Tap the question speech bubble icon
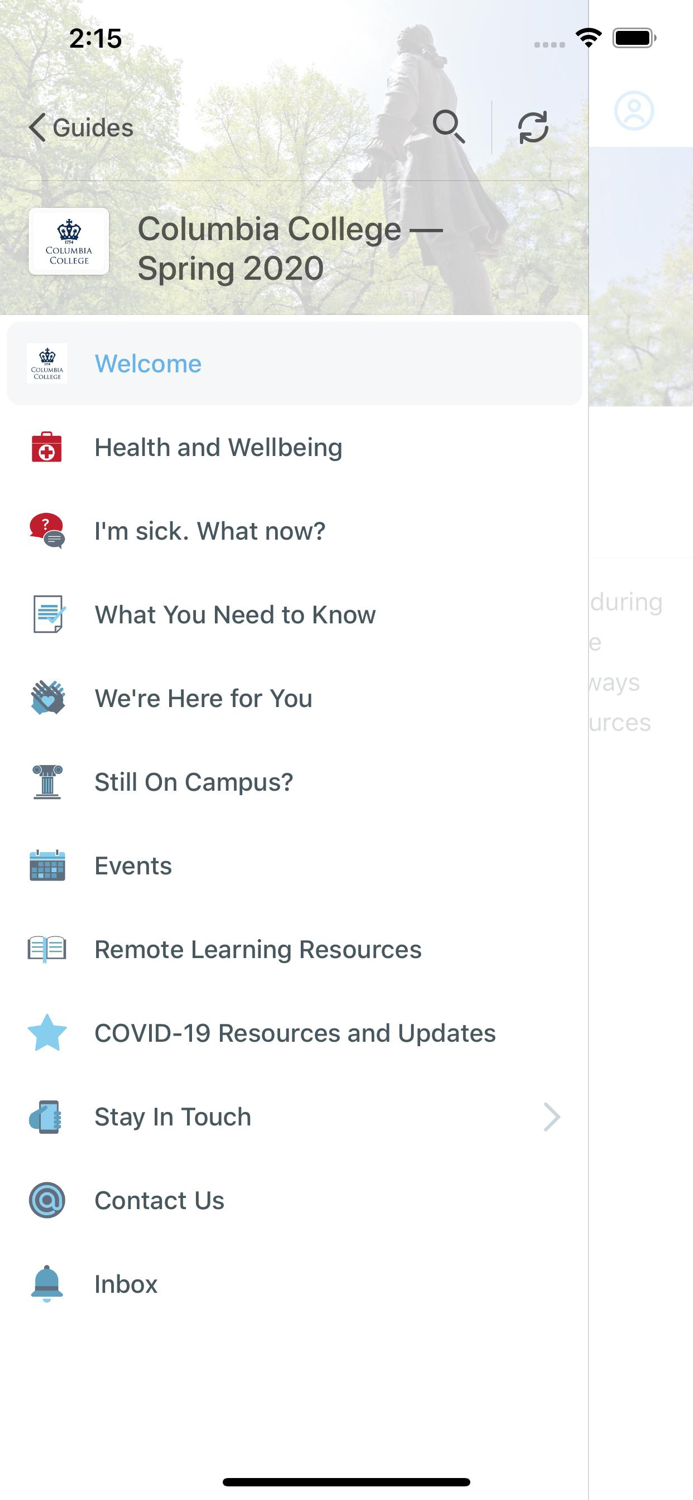The width and height of the screenshot is (693, 1500). click(47, 531)
